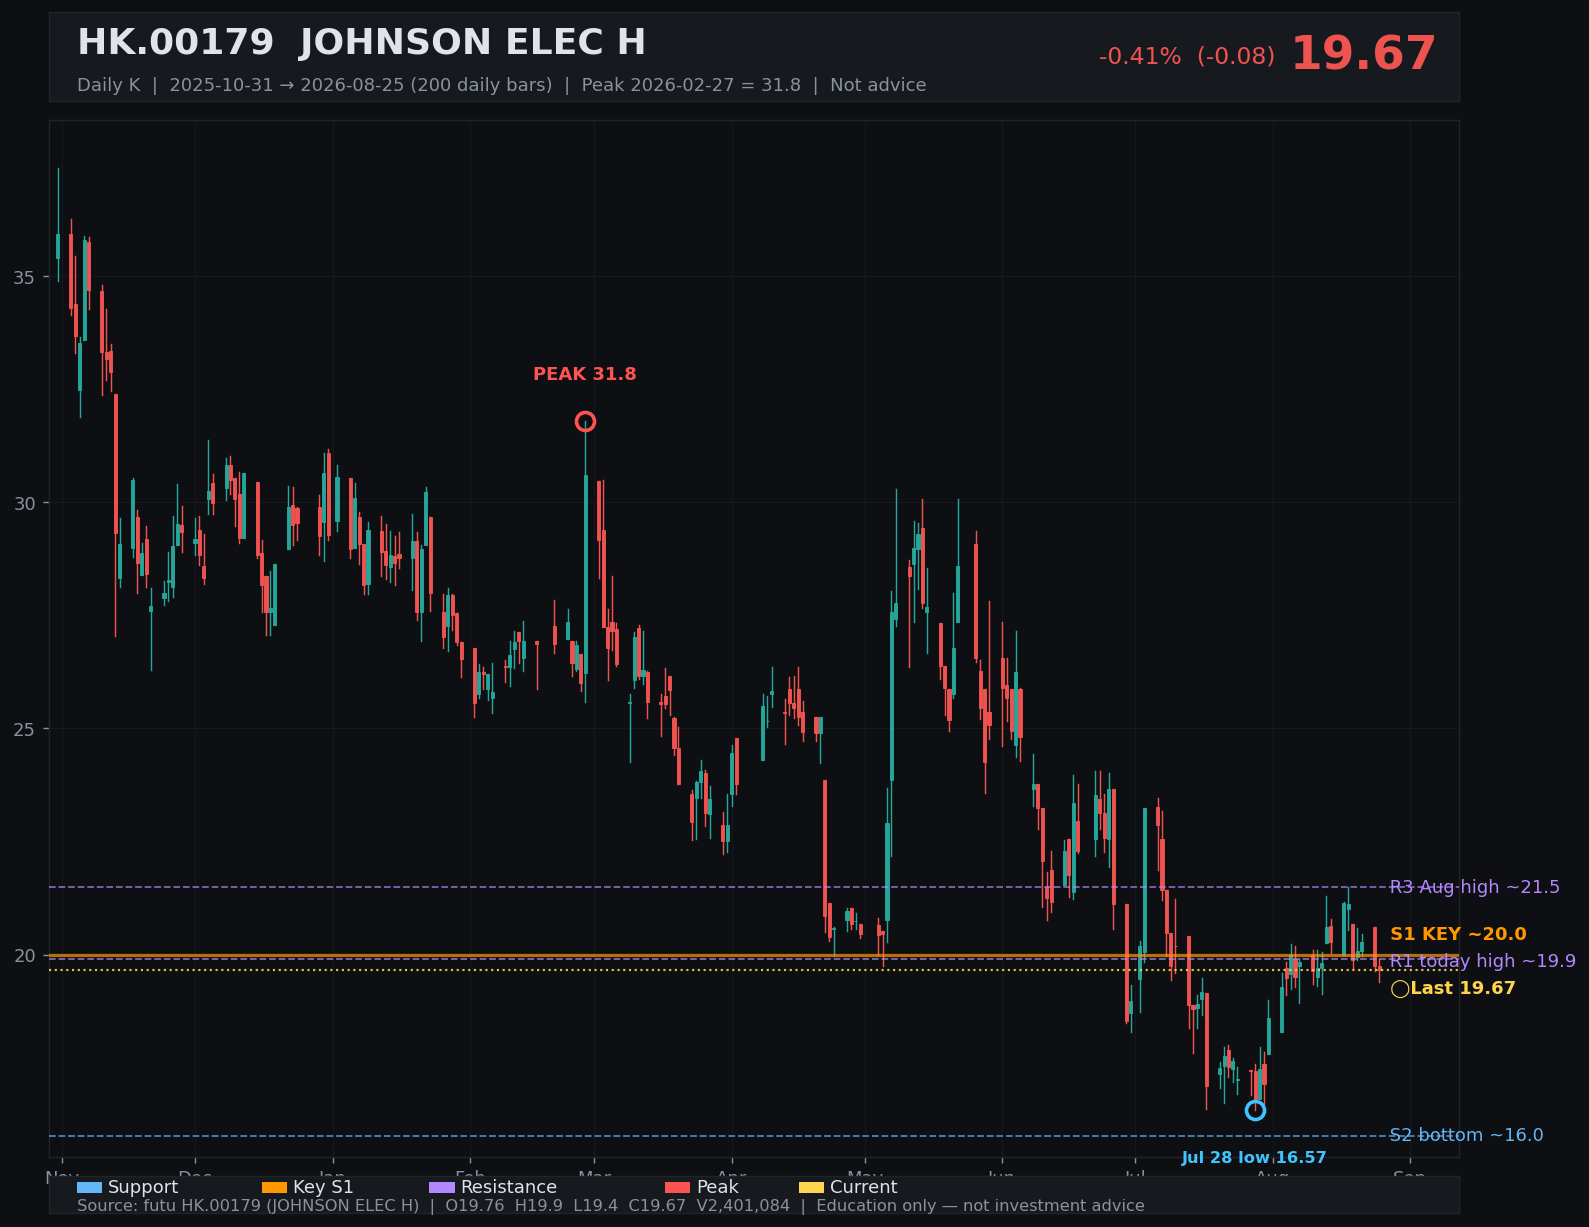Click the 'Current' legend label

(864, 1187)
